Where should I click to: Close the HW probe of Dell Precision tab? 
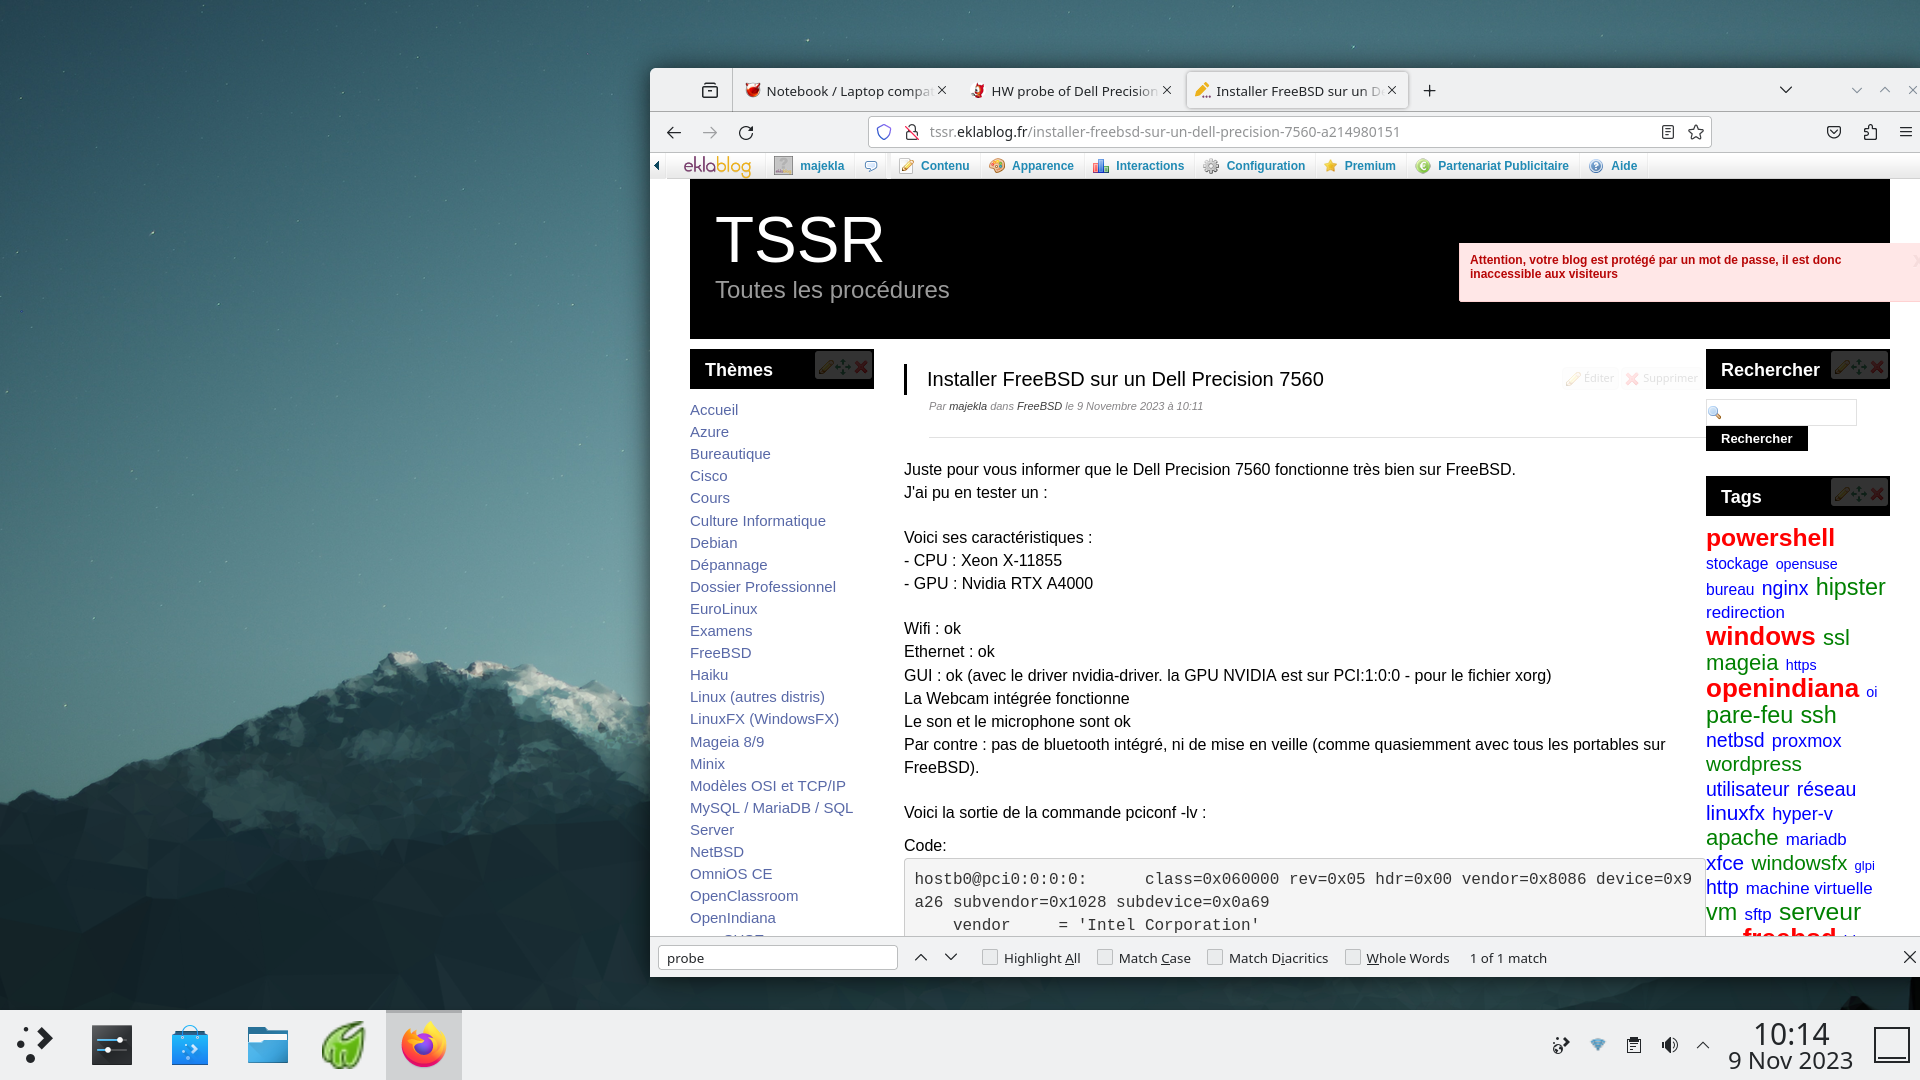point(1167,90)
